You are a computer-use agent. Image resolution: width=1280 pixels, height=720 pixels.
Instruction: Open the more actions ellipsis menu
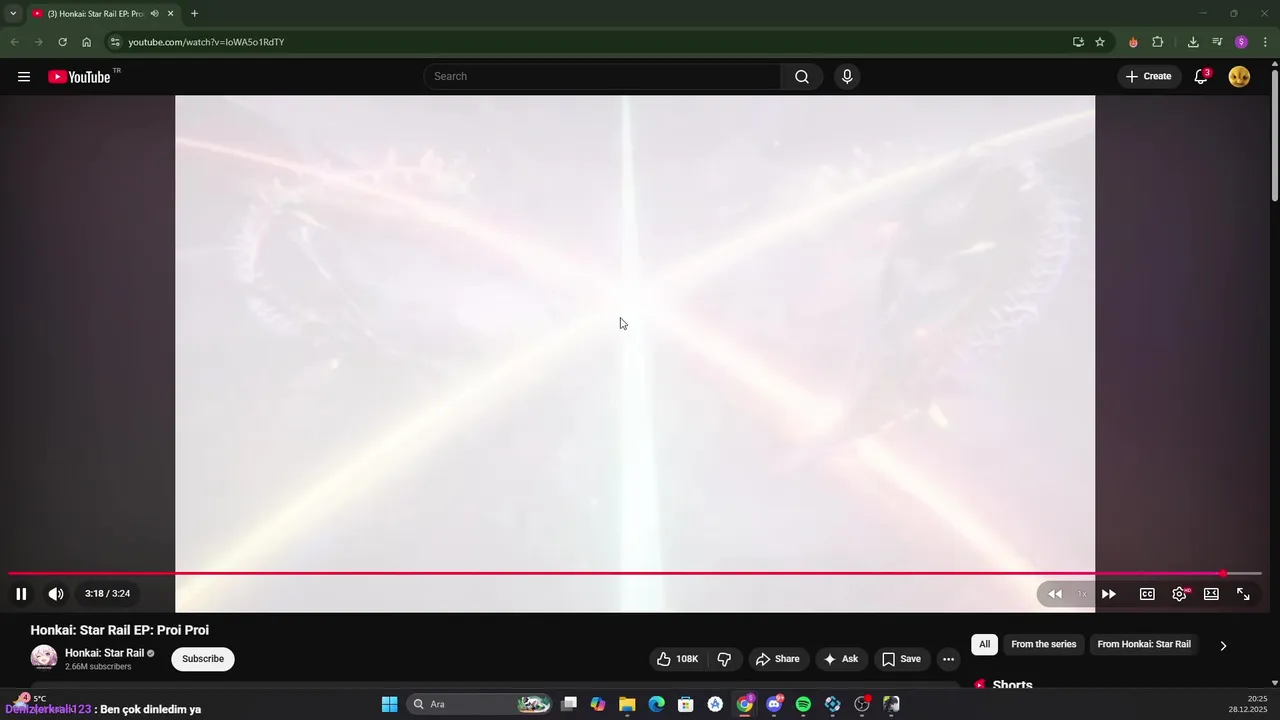[948, 659]
